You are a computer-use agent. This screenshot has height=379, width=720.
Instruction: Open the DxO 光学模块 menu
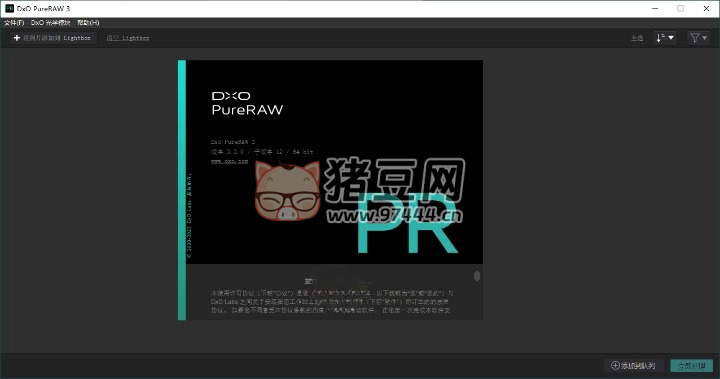pos(51,23)
